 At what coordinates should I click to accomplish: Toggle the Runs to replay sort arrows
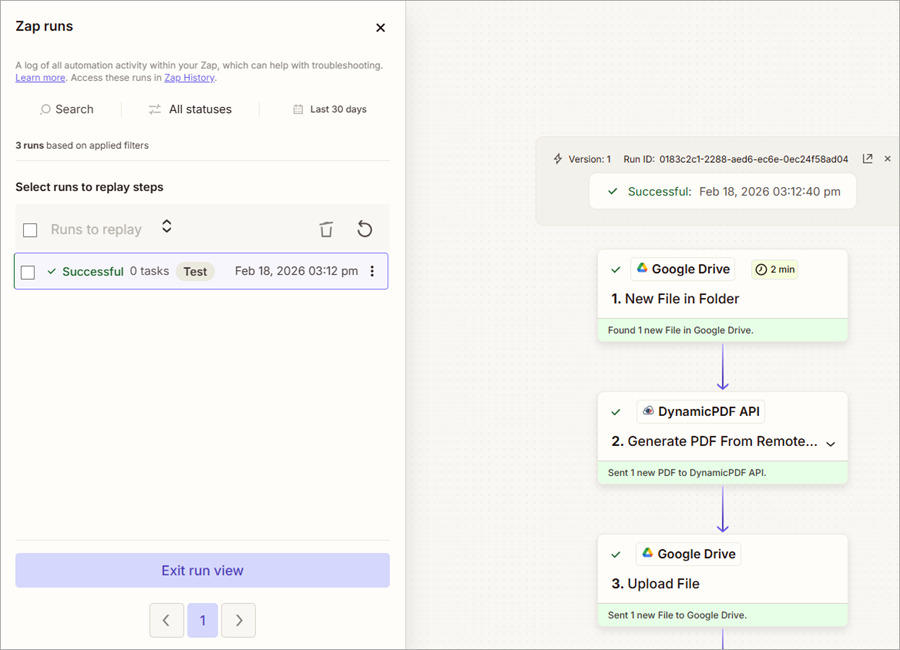167,227
